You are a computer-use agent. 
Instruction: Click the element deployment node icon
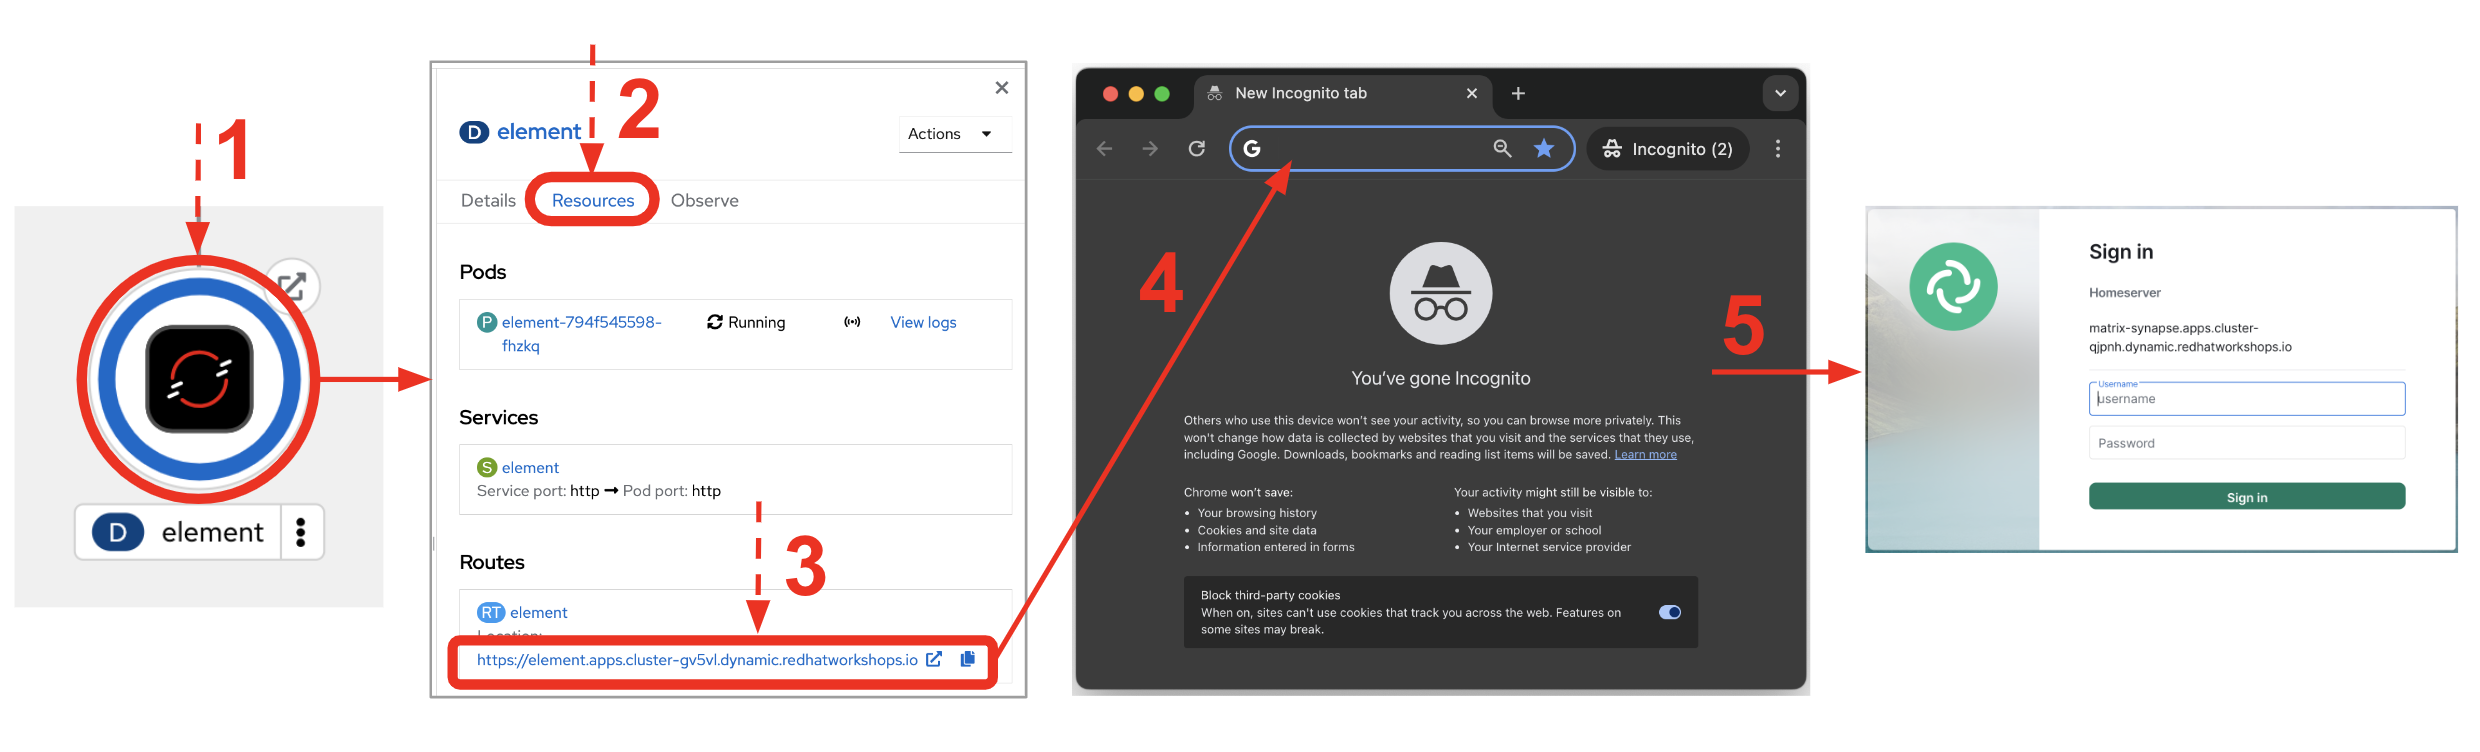[x=199, y=379]
